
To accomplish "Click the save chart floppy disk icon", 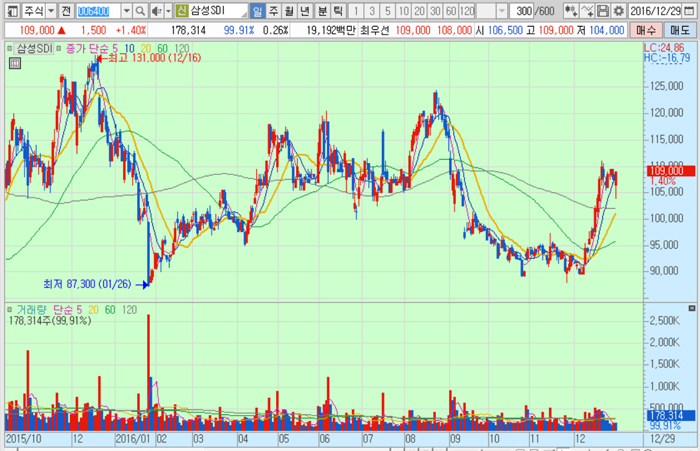I will 602,11.
